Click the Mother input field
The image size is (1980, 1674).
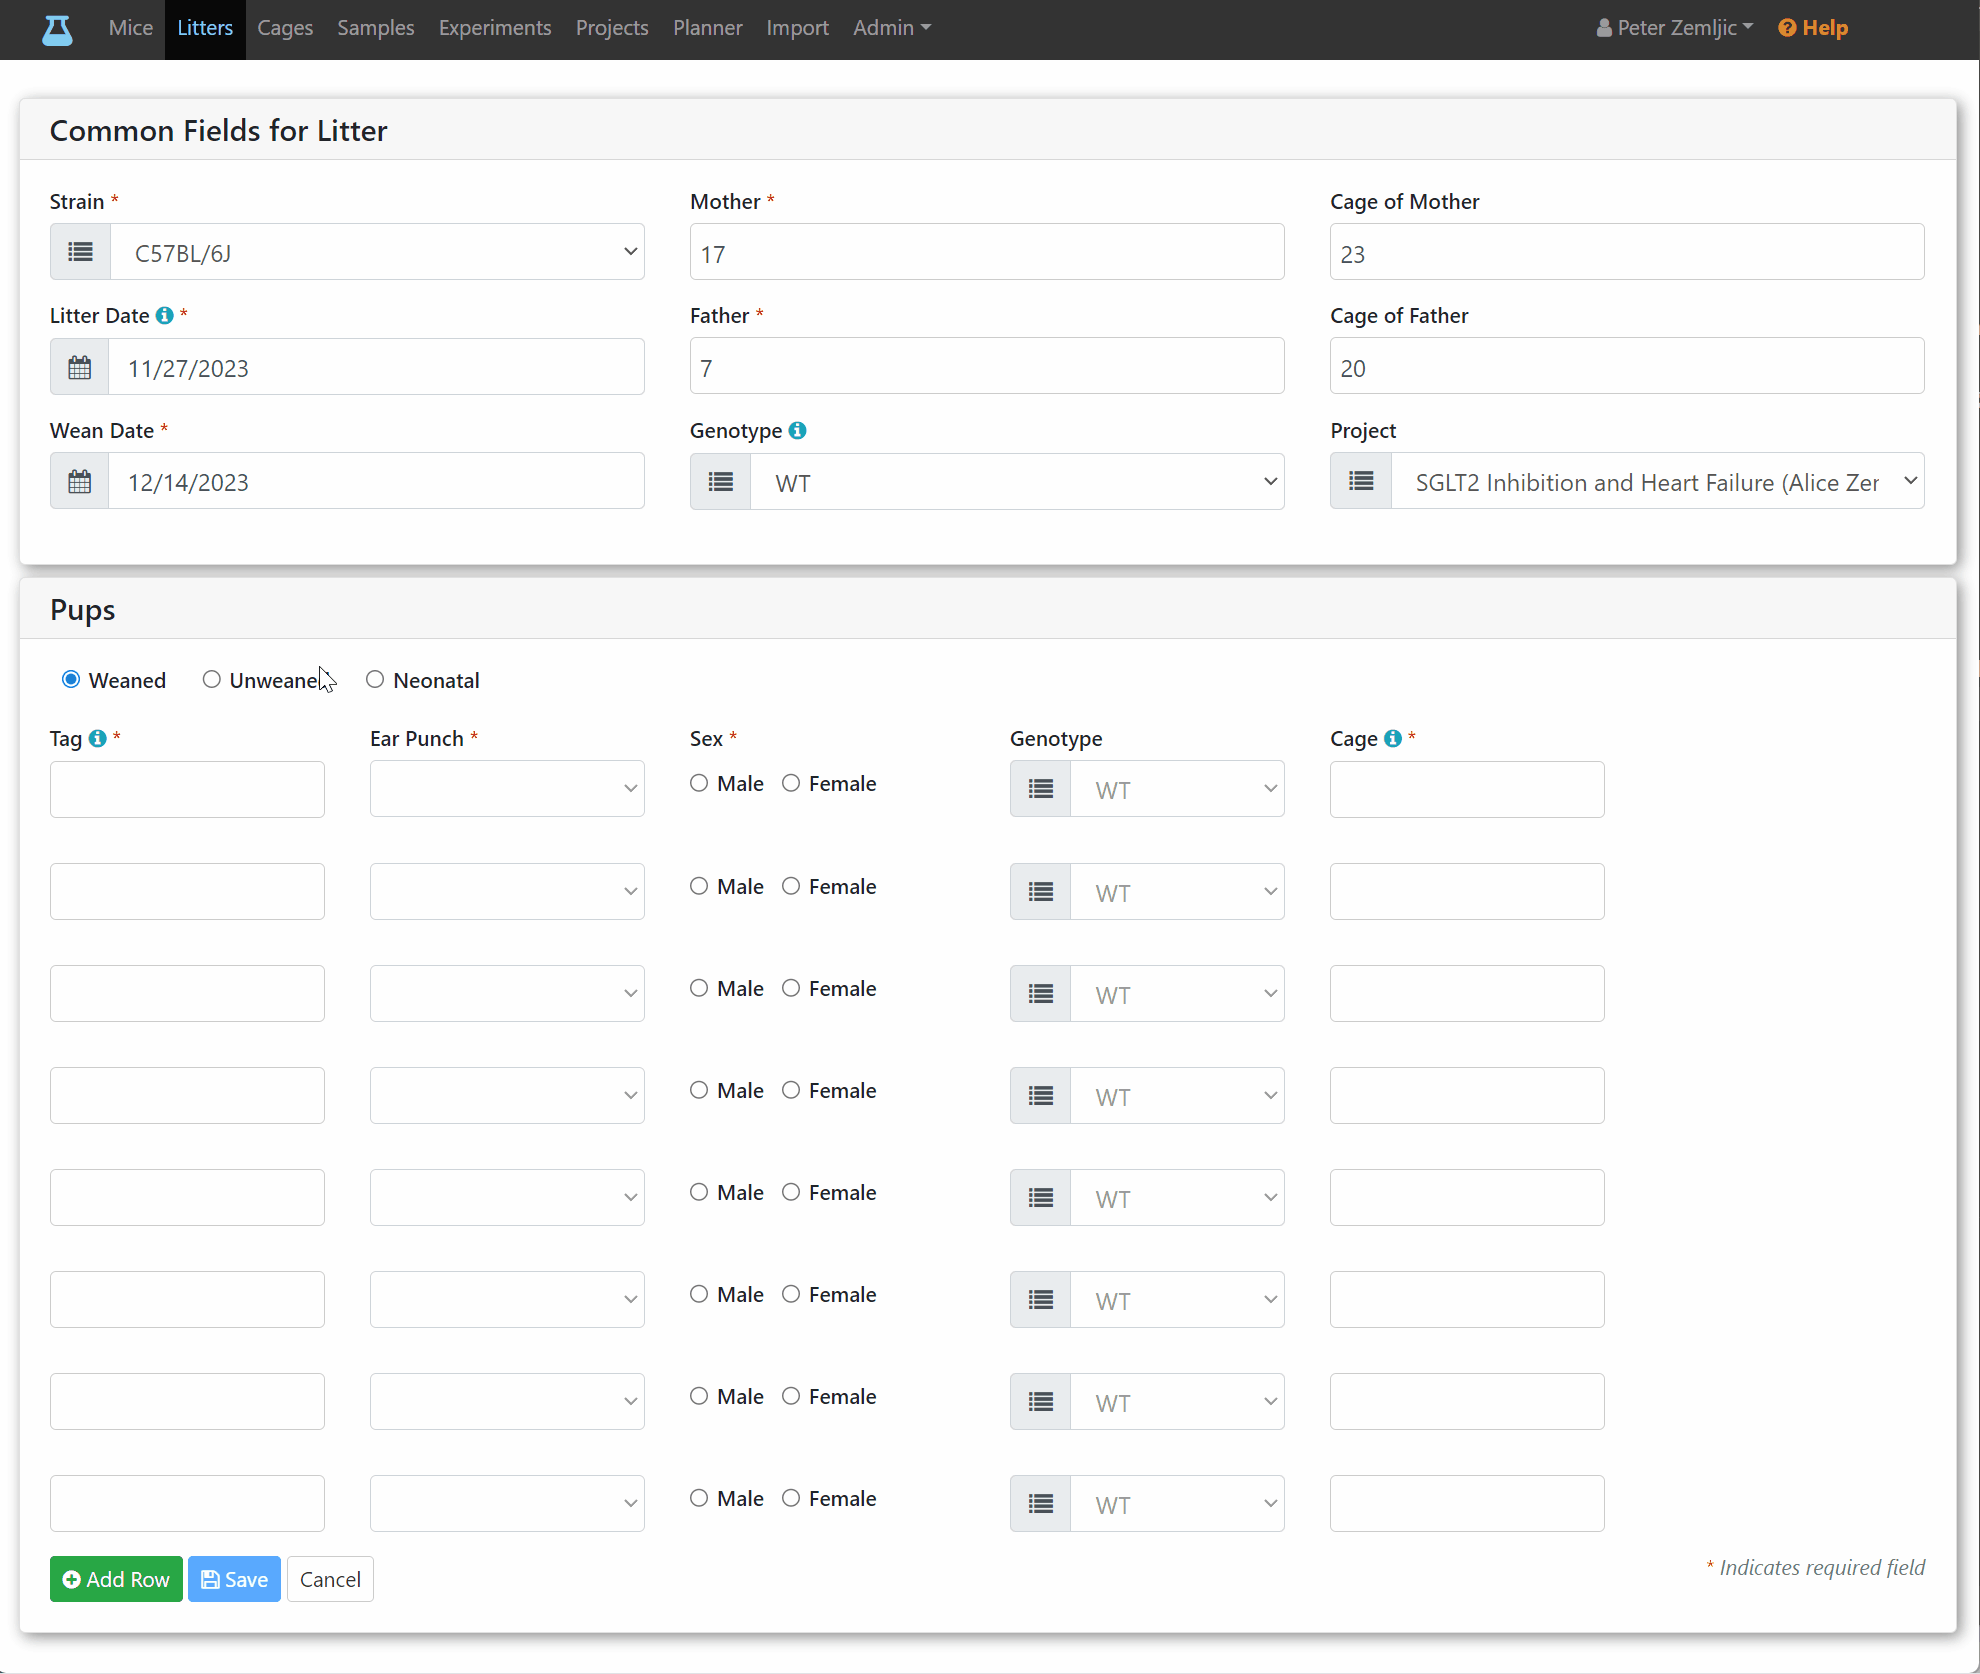987,252
